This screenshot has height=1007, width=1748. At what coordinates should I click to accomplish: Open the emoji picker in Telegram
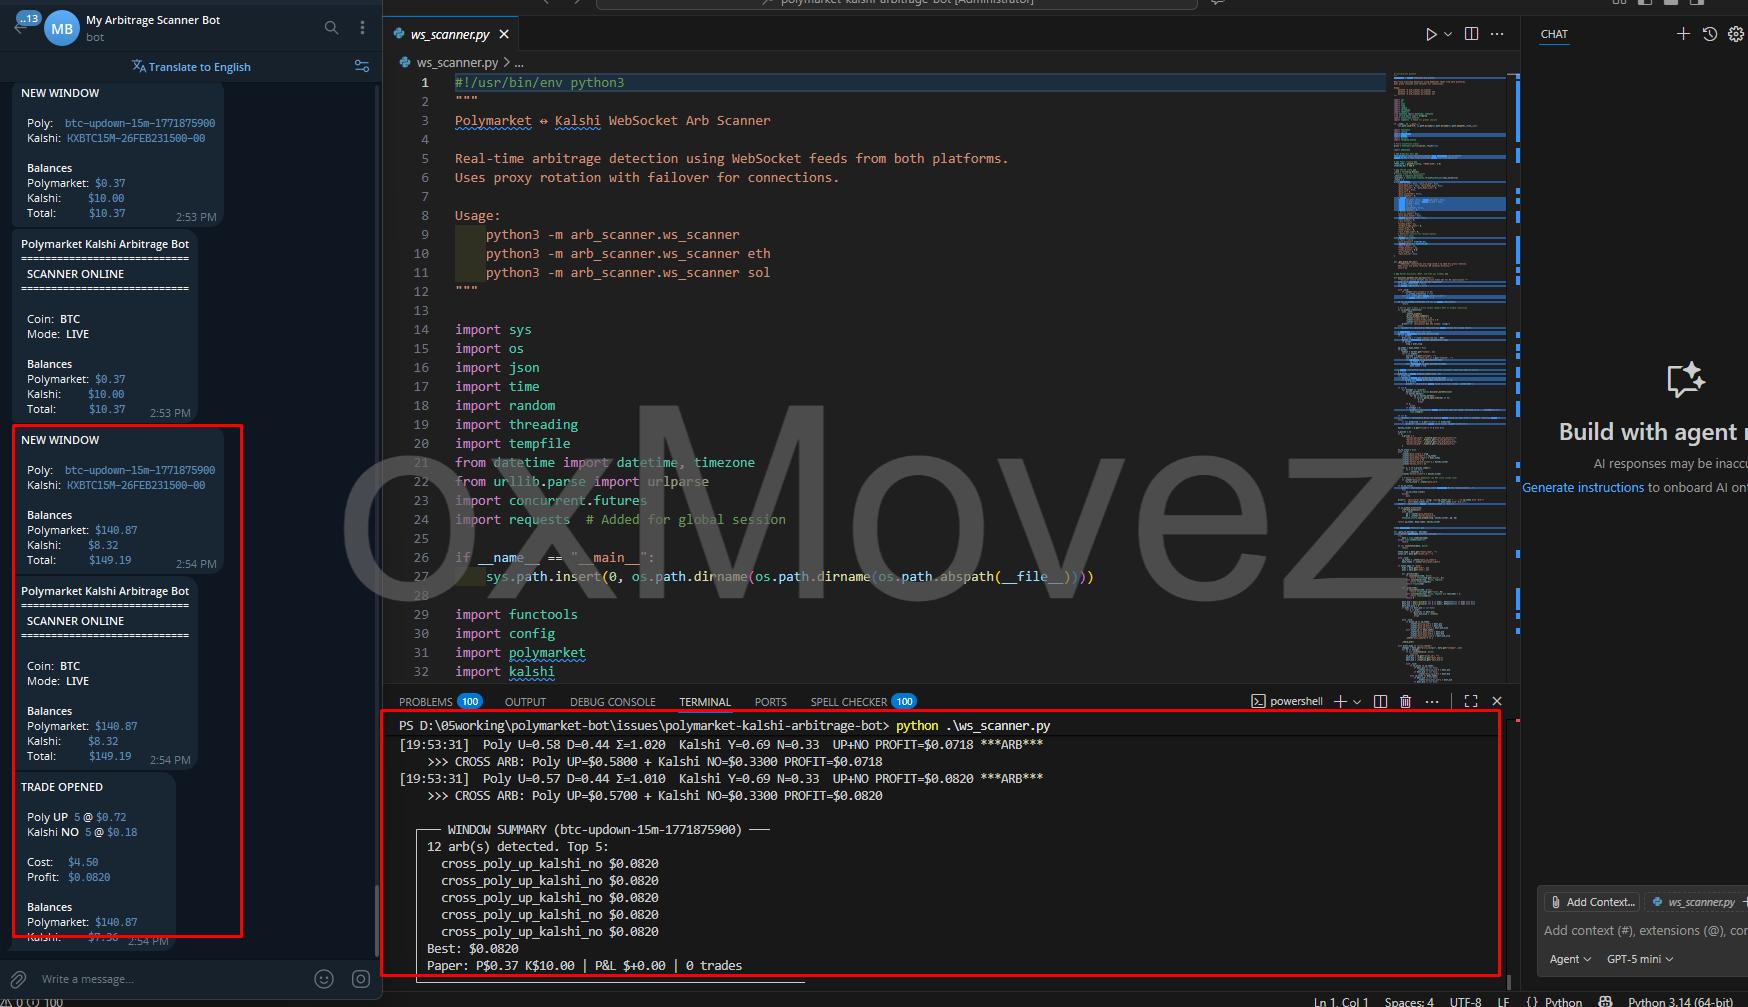pyautogui.click(x=323, y=979)
